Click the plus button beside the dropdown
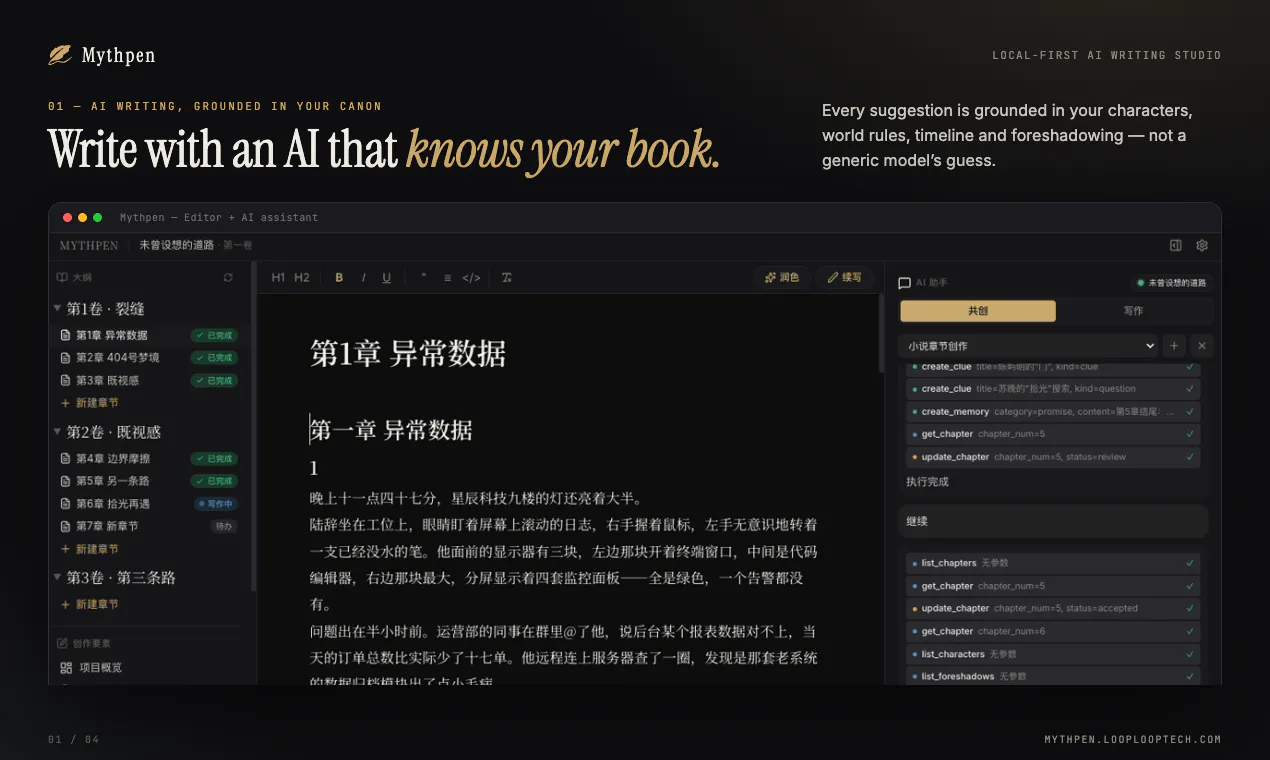Screen dimensions: 1270x760 tap(1174, 346)
